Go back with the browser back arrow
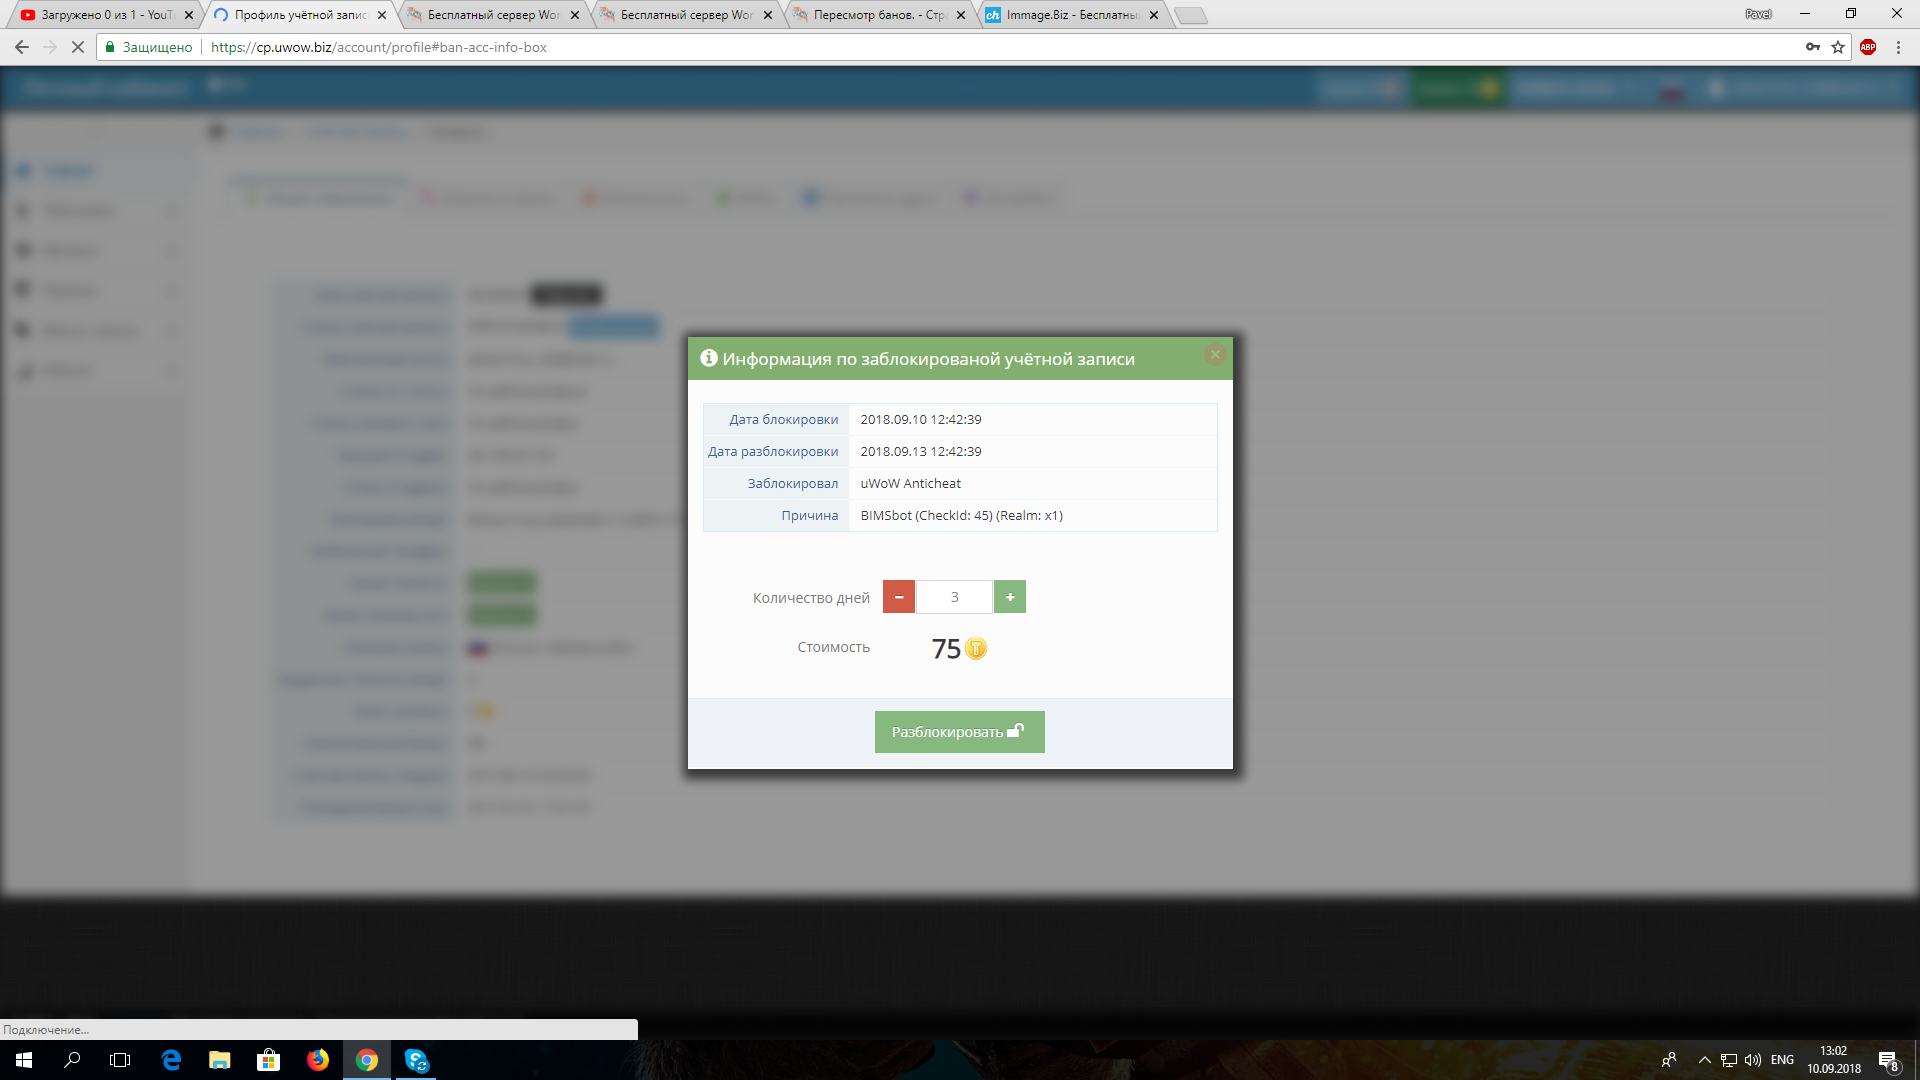Viewport: 1920px width, 1080px height. coord(22,47)
